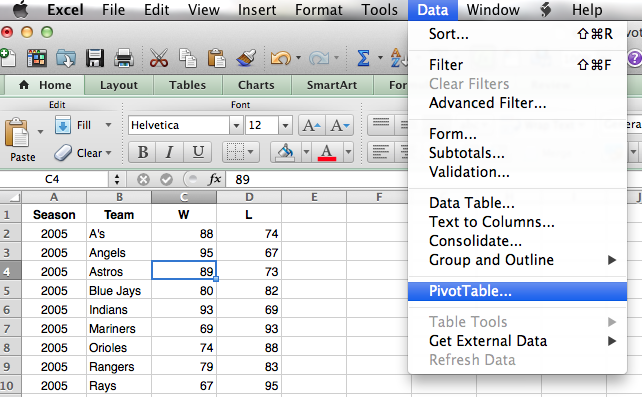Open Get External Data submenu
The image size is (642, 397).
pos(518,341)
